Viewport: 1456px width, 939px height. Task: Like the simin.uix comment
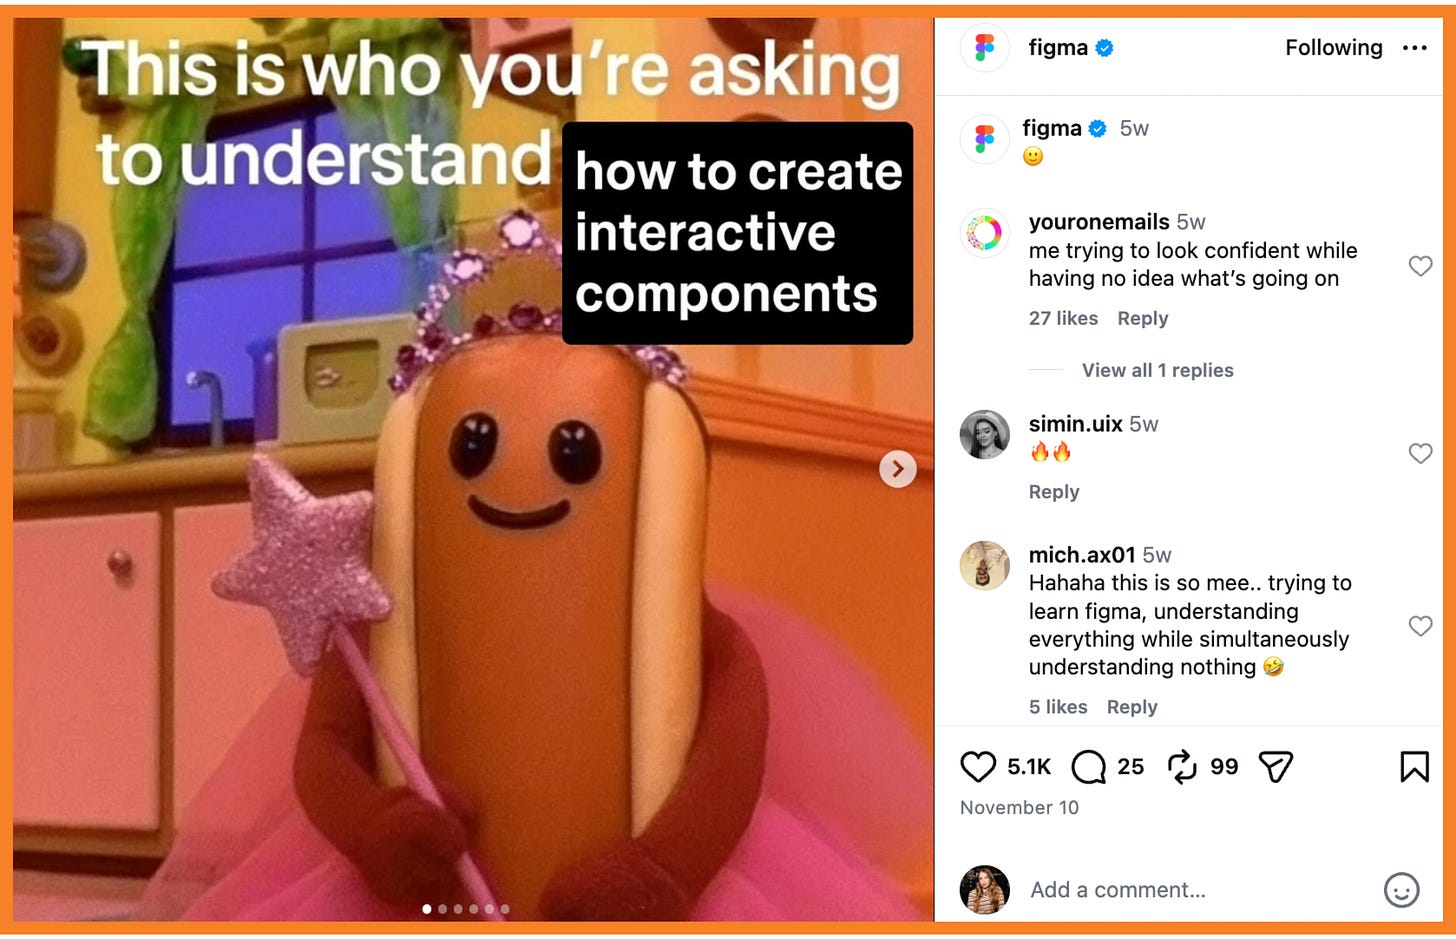(x=1420, y=453)
